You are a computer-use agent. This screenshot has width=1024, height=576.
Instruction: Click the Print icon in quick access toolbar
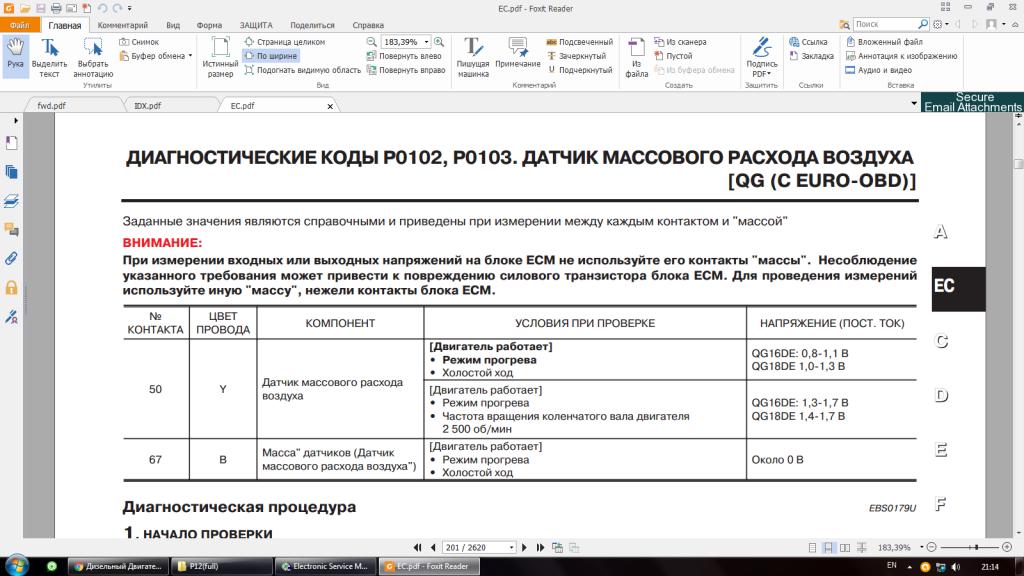56,8
